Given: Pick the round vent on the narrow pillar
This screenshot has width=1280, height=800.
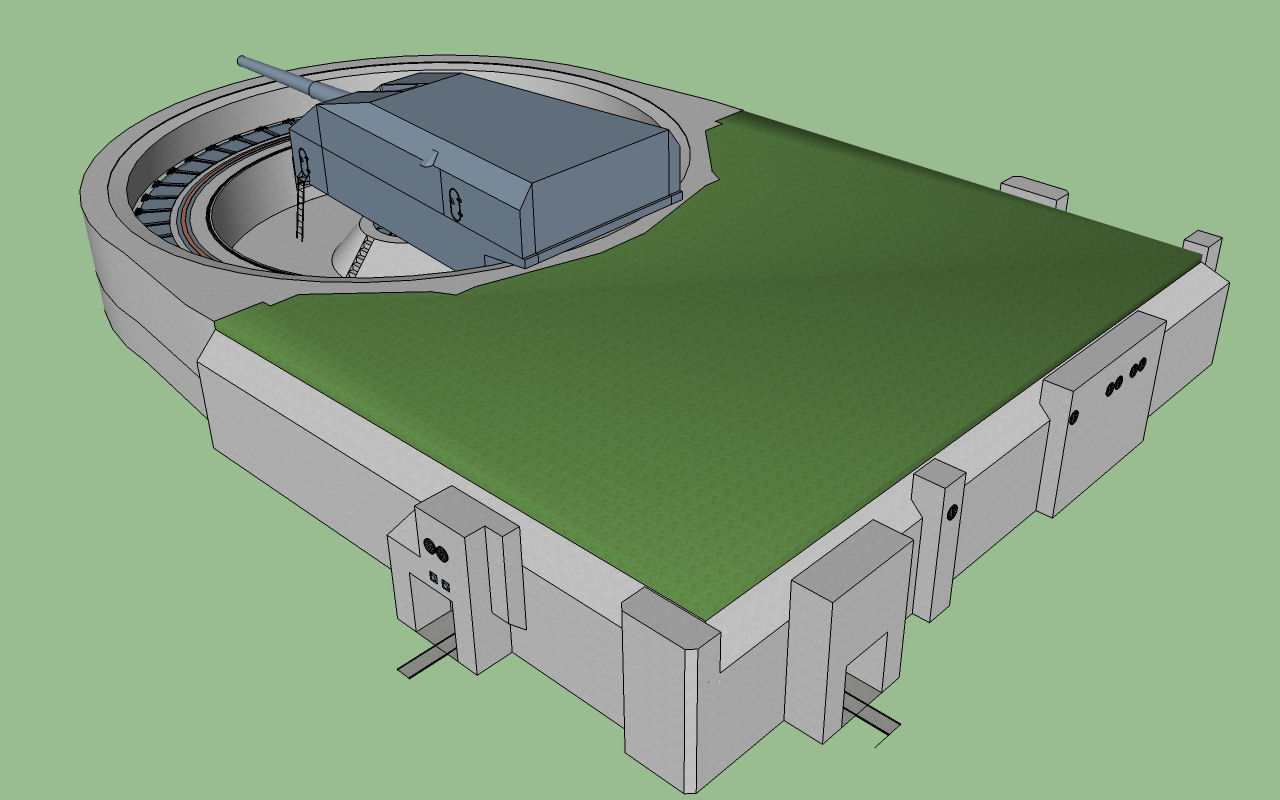Looking at the screenshot, I should (950, 514).
